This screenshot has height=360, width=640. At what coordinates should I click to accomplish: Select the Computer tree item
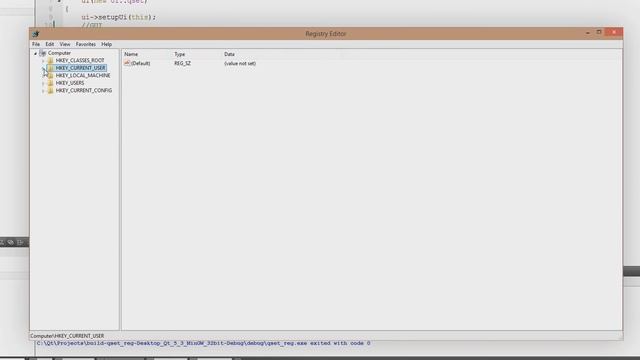tap(59, 53)
